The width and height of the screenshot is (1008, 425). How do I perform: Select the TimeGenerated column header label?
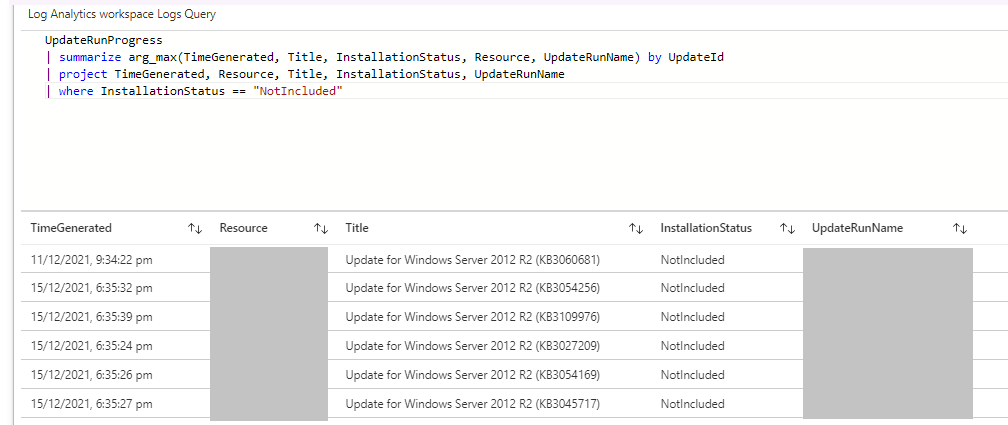tap(71, 228)
